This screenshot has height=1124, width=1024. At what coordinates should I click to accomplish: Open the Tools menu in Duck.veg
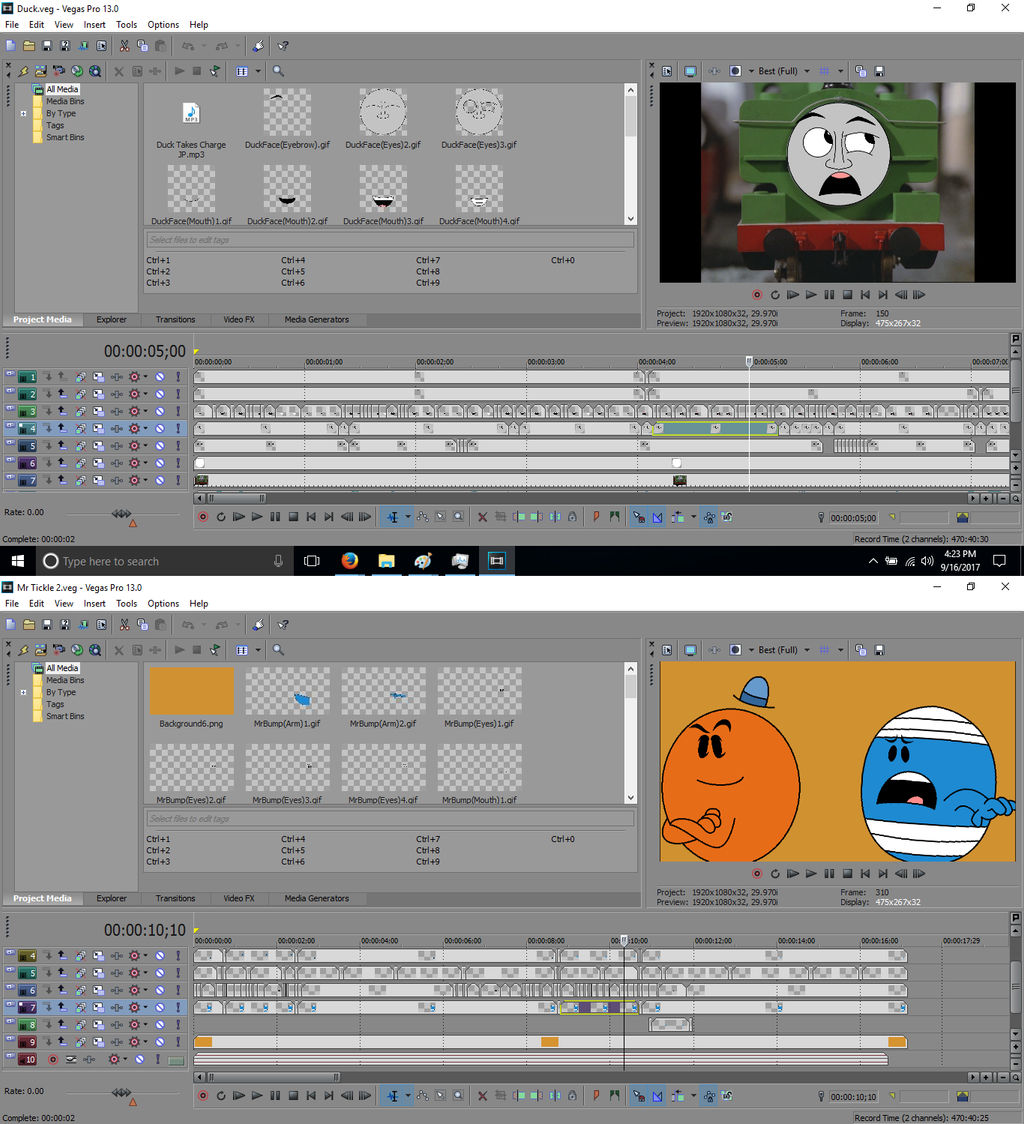(x=126, y=24)
